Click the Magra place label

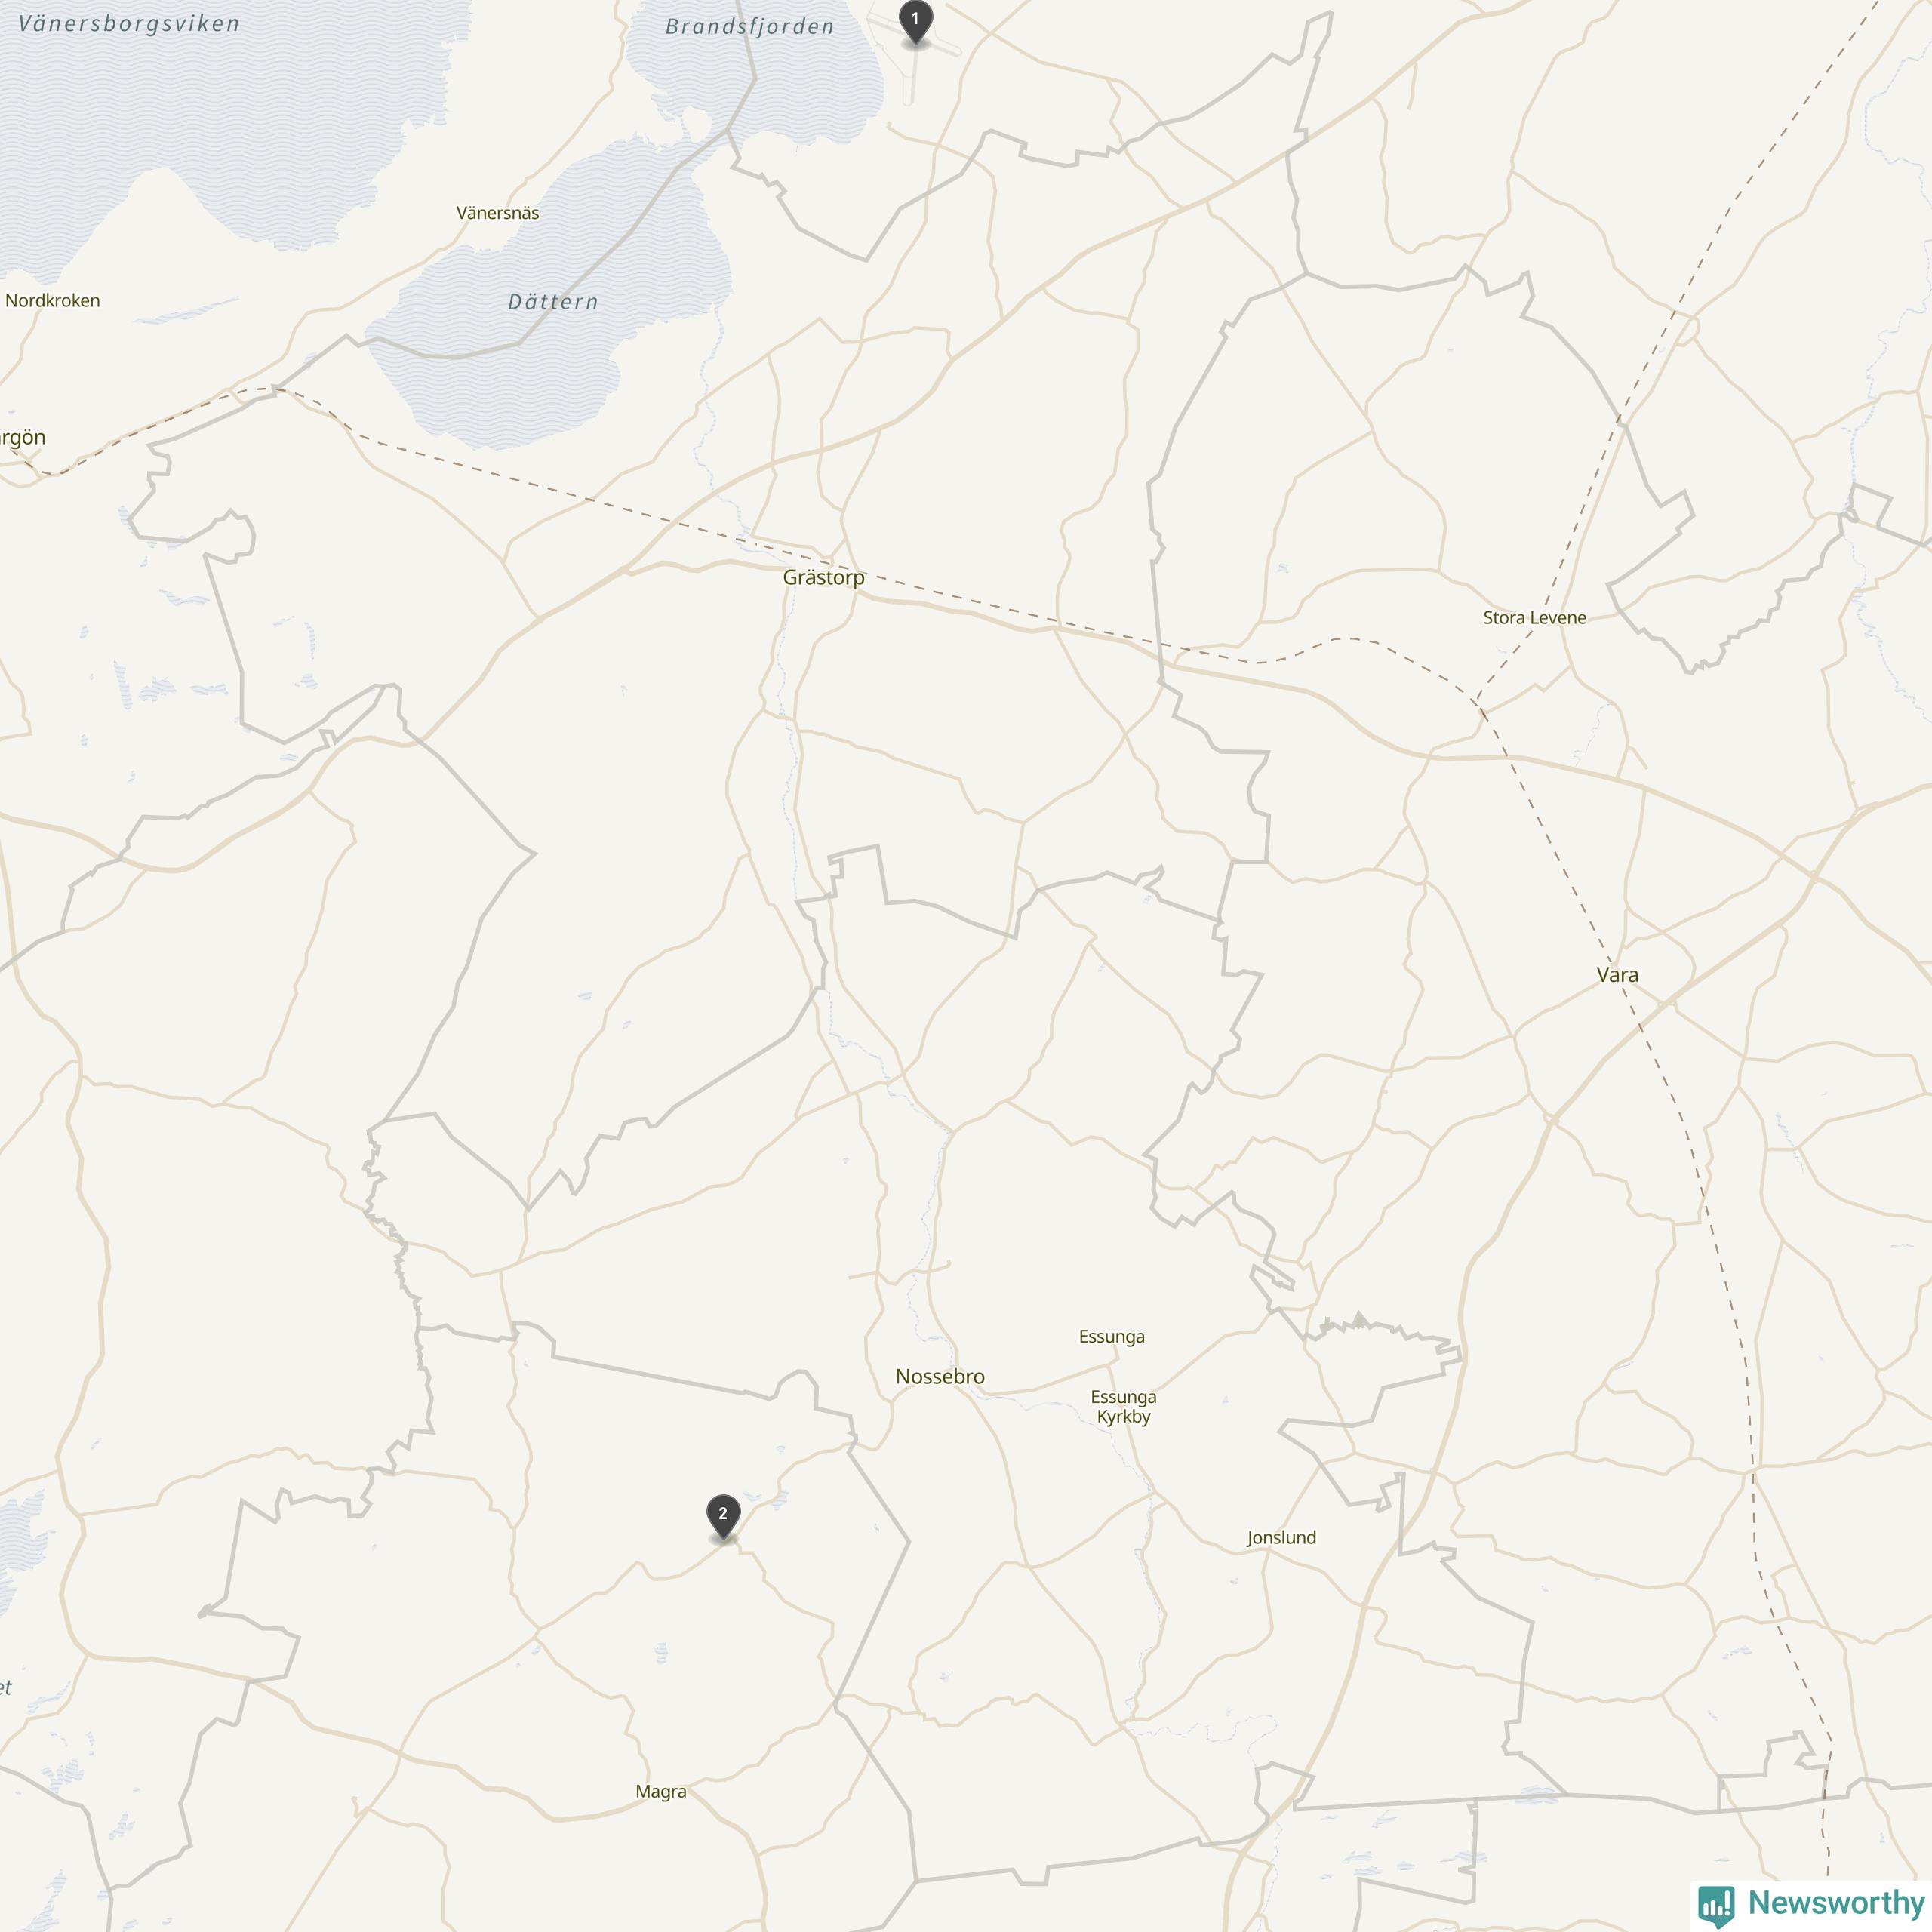tap(661, 1792)
